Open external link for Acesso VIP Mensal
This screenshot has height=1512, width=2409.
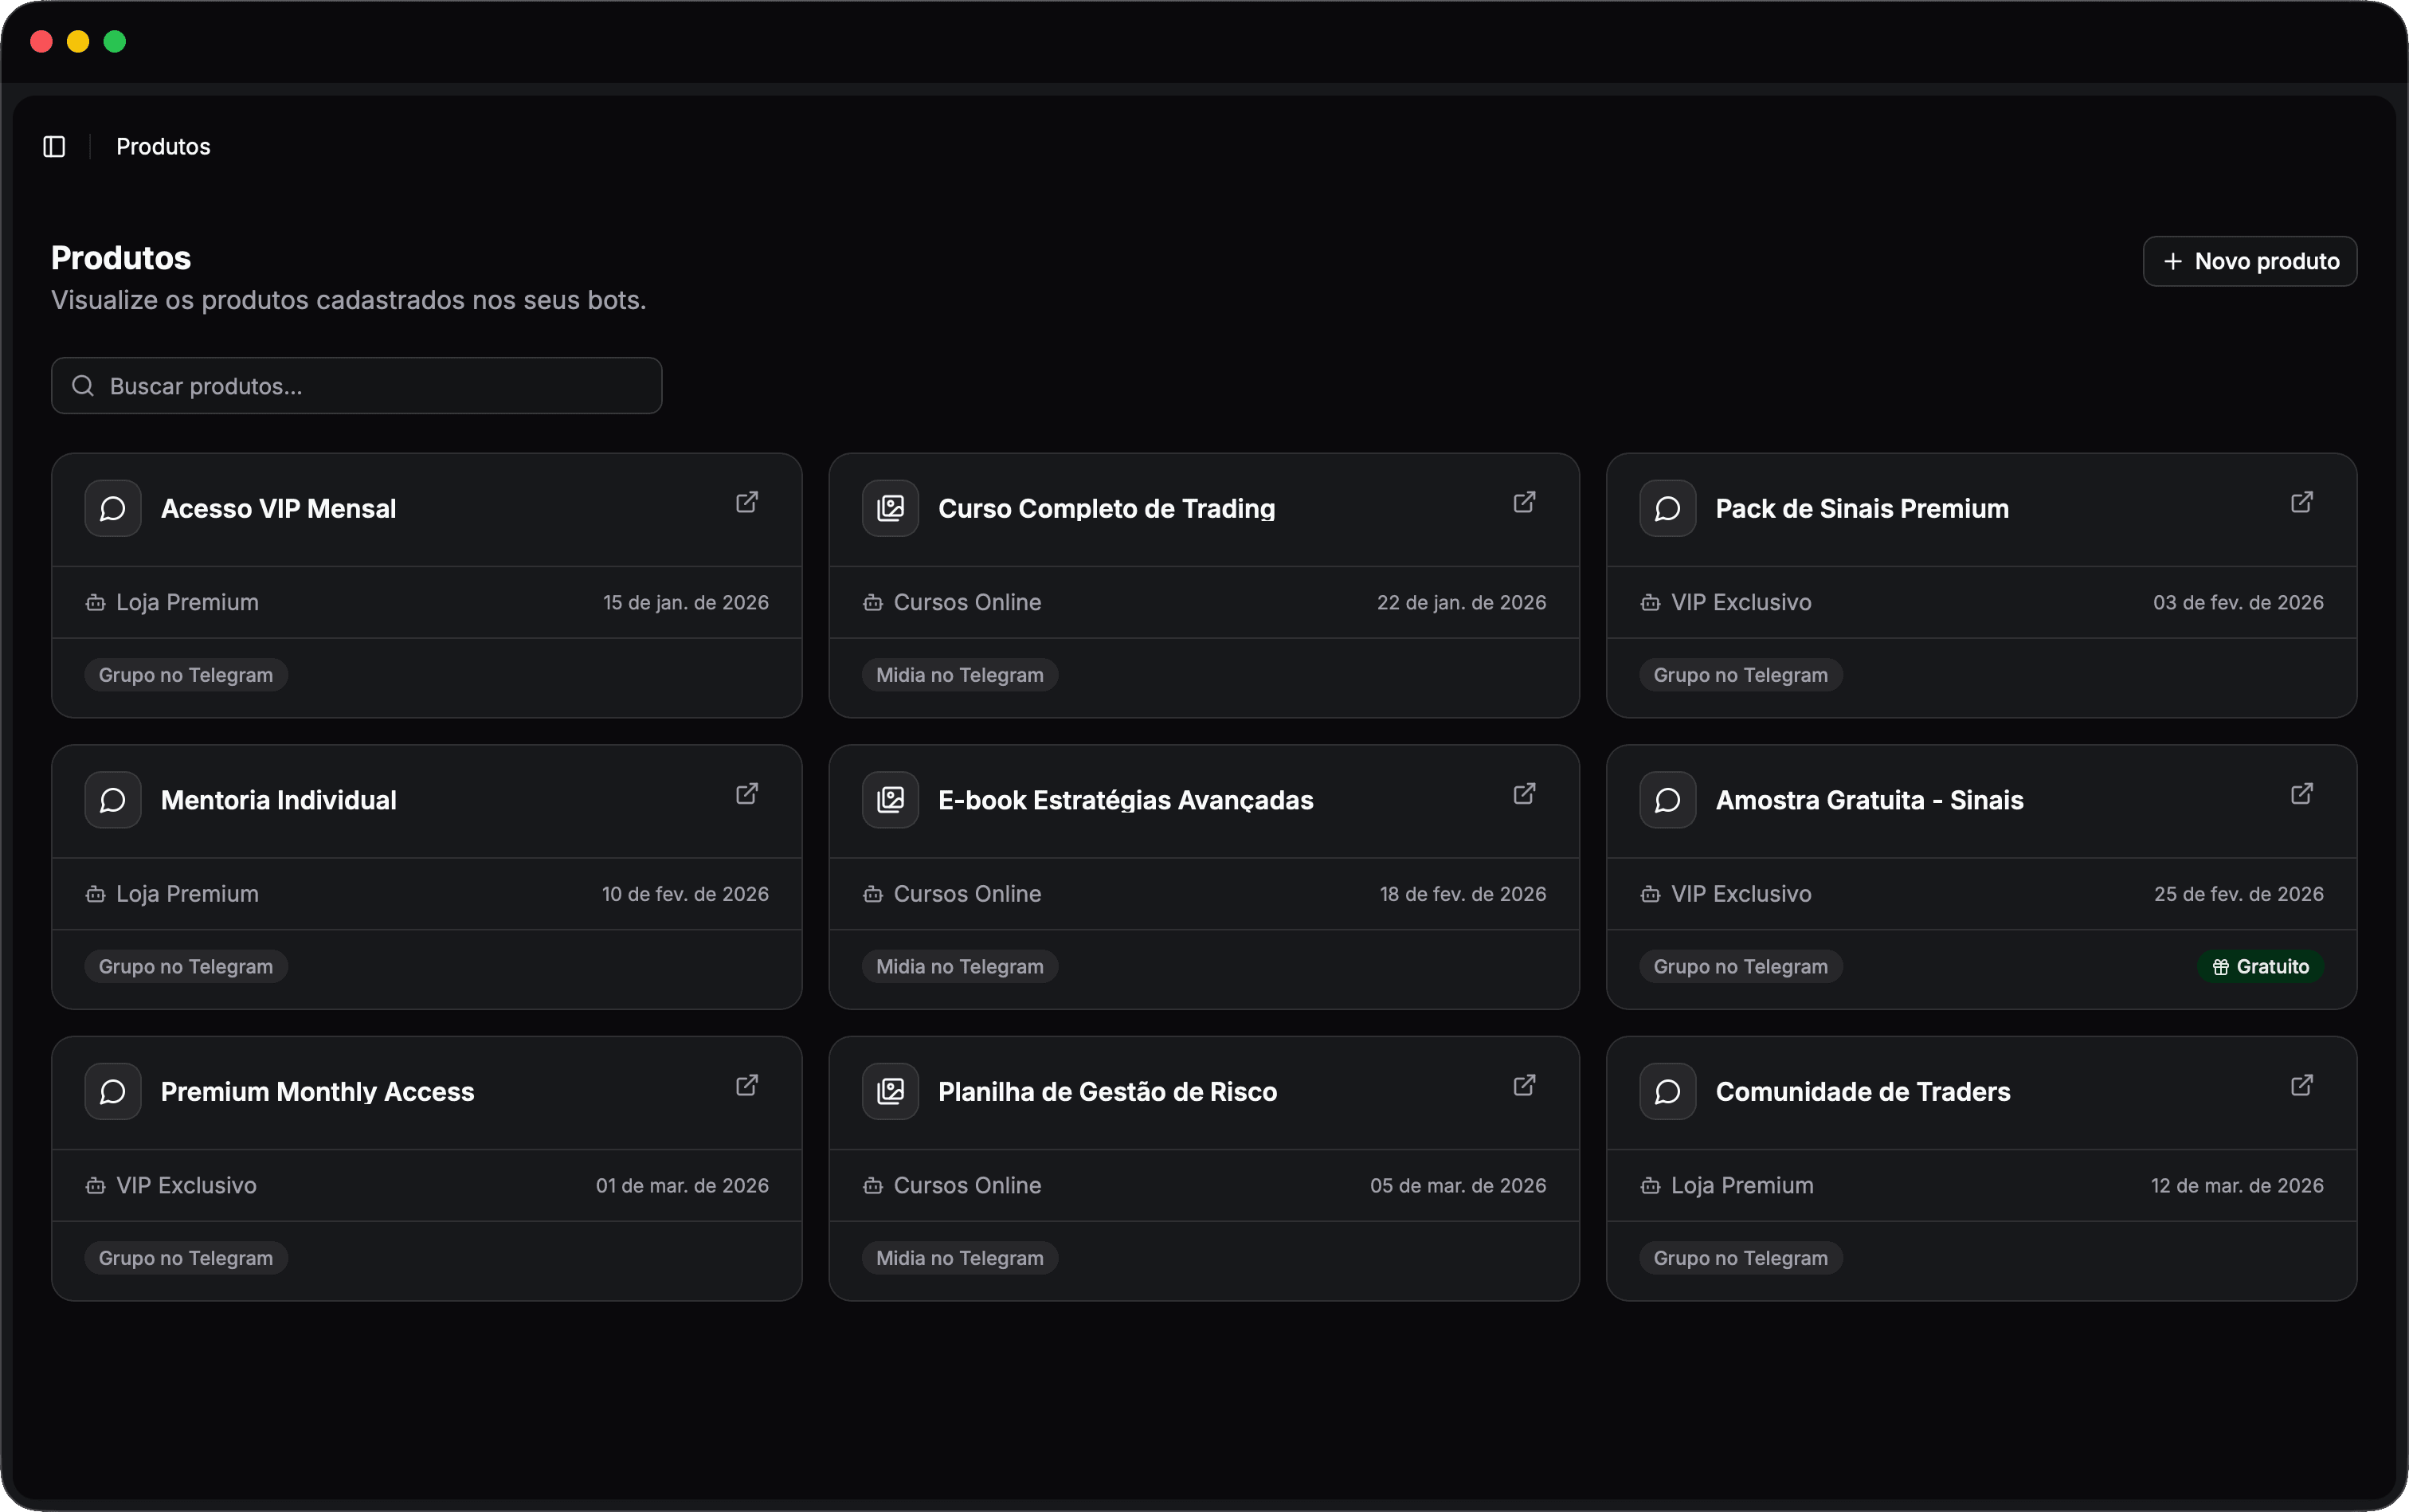click(x=746, y=502)
